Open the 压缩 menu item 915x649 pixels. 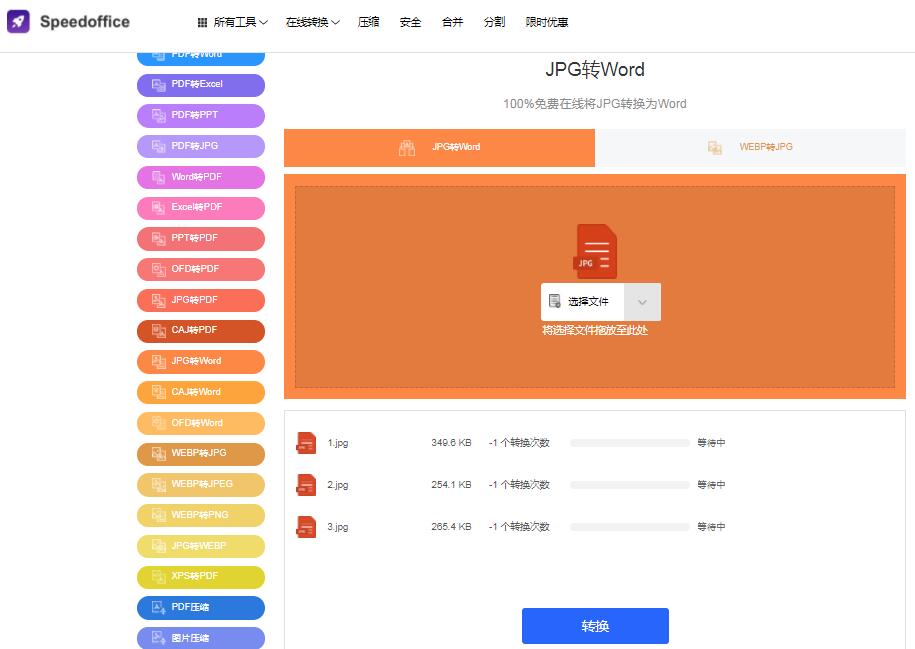coord(369,22)
